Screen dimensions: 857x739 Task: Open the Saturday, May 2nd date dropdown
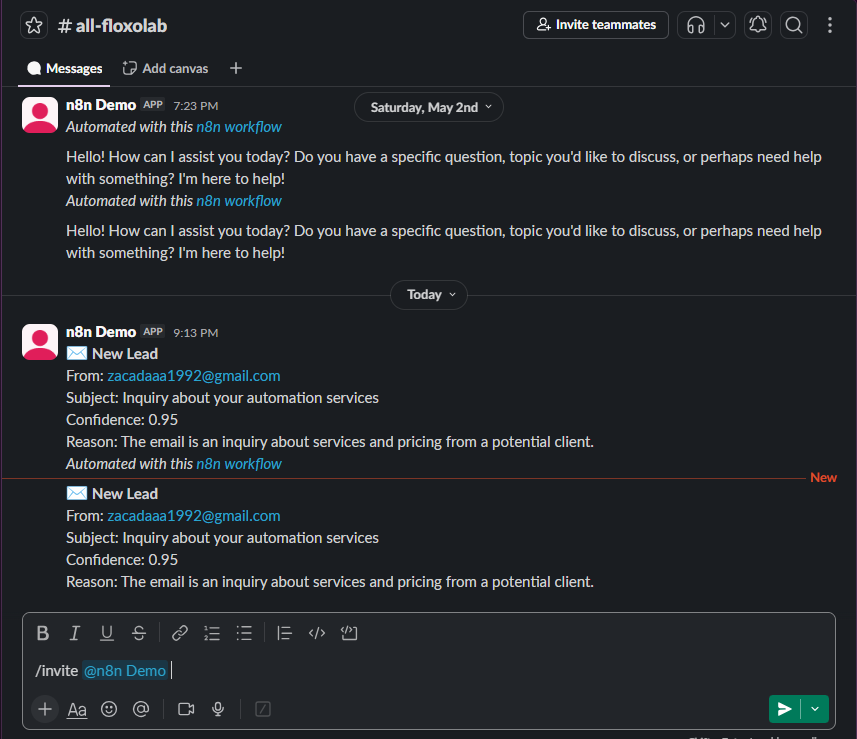tap(429, 107)
